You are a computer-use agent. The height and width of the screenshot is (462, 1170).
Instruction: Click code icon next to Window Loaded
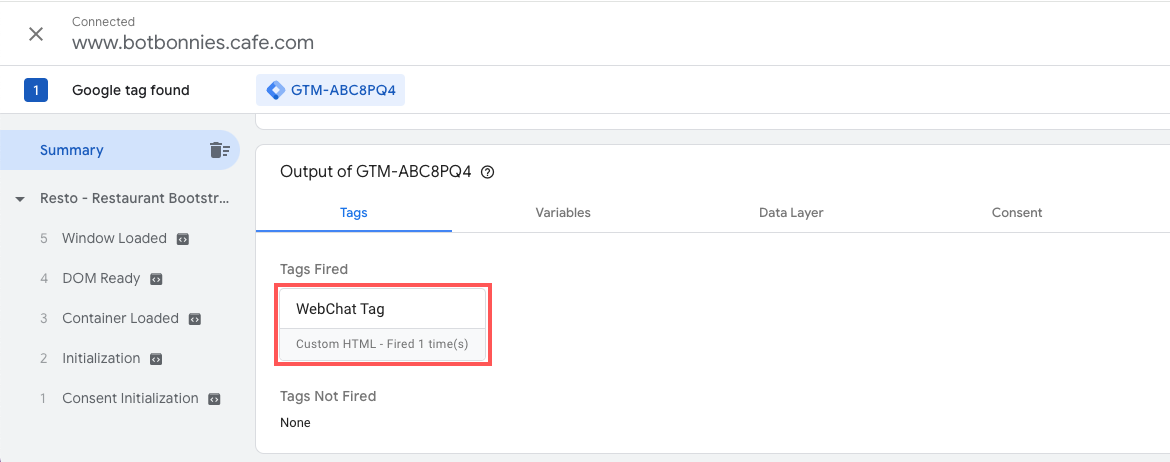(x=183, y=239)
